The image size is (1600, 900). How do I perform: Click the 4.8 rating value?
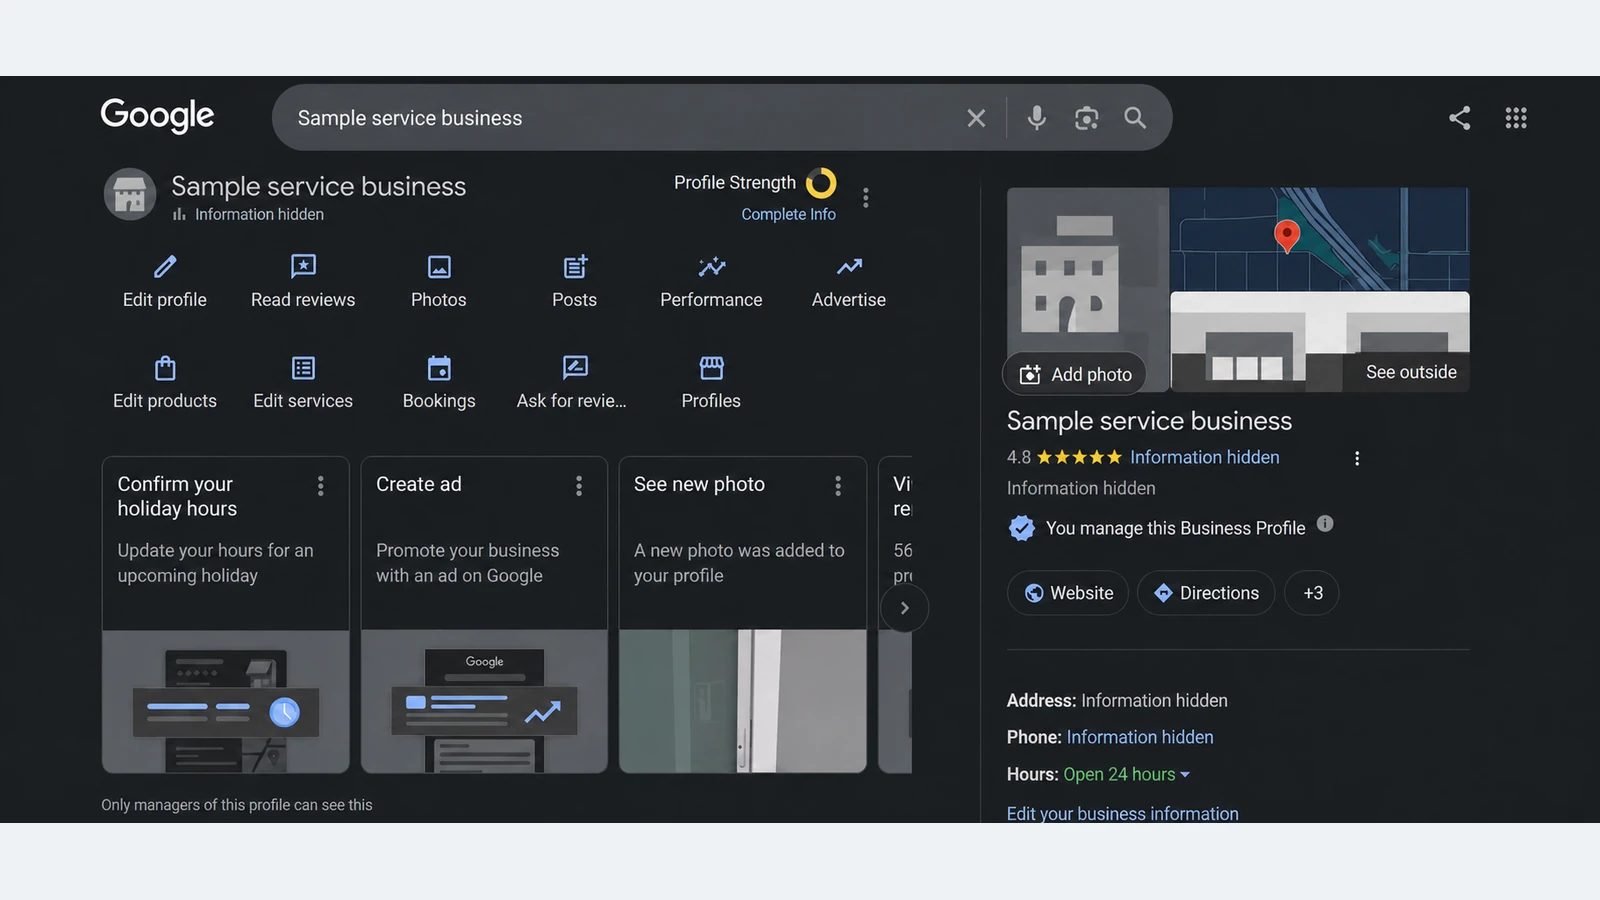[x=1019, y=457]
